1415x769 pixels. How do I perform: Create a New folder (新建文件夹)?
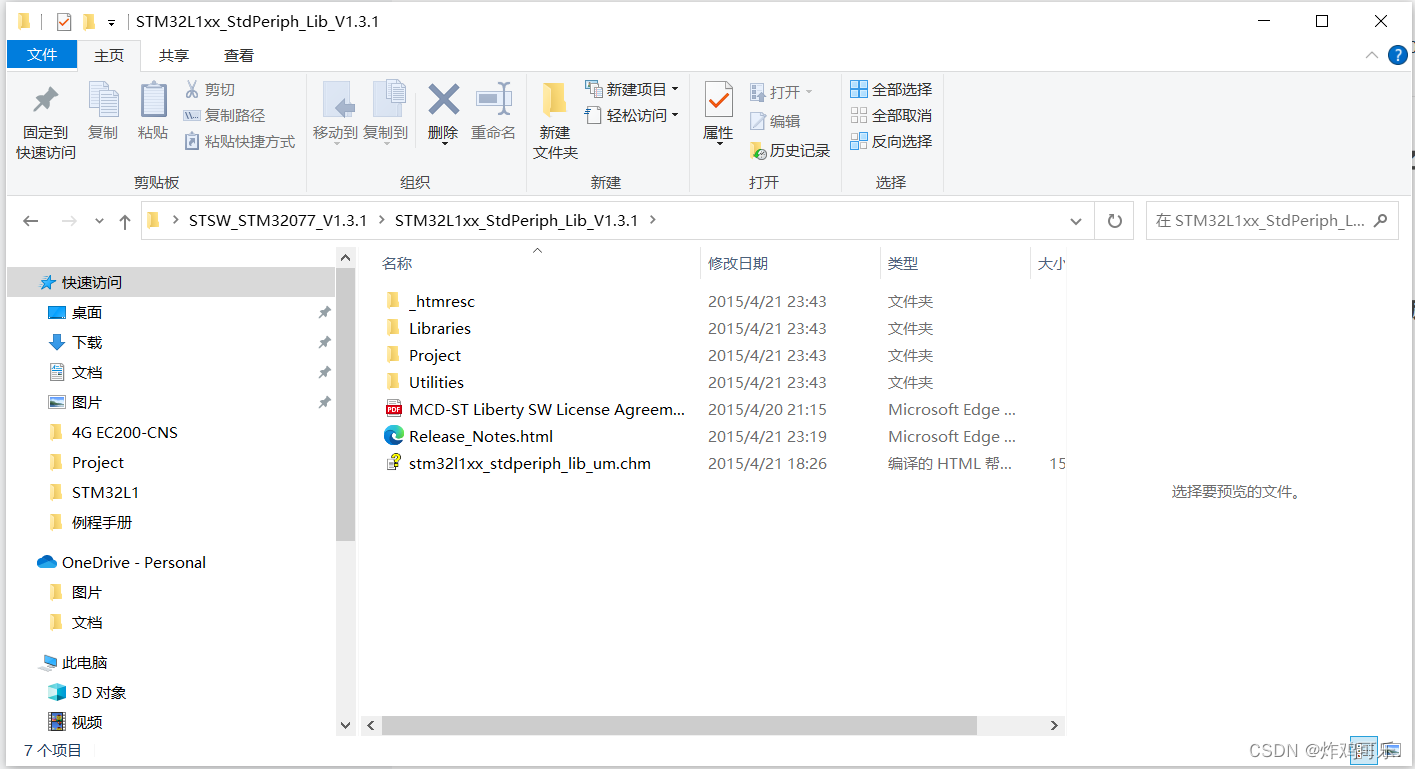click(555, 120)
